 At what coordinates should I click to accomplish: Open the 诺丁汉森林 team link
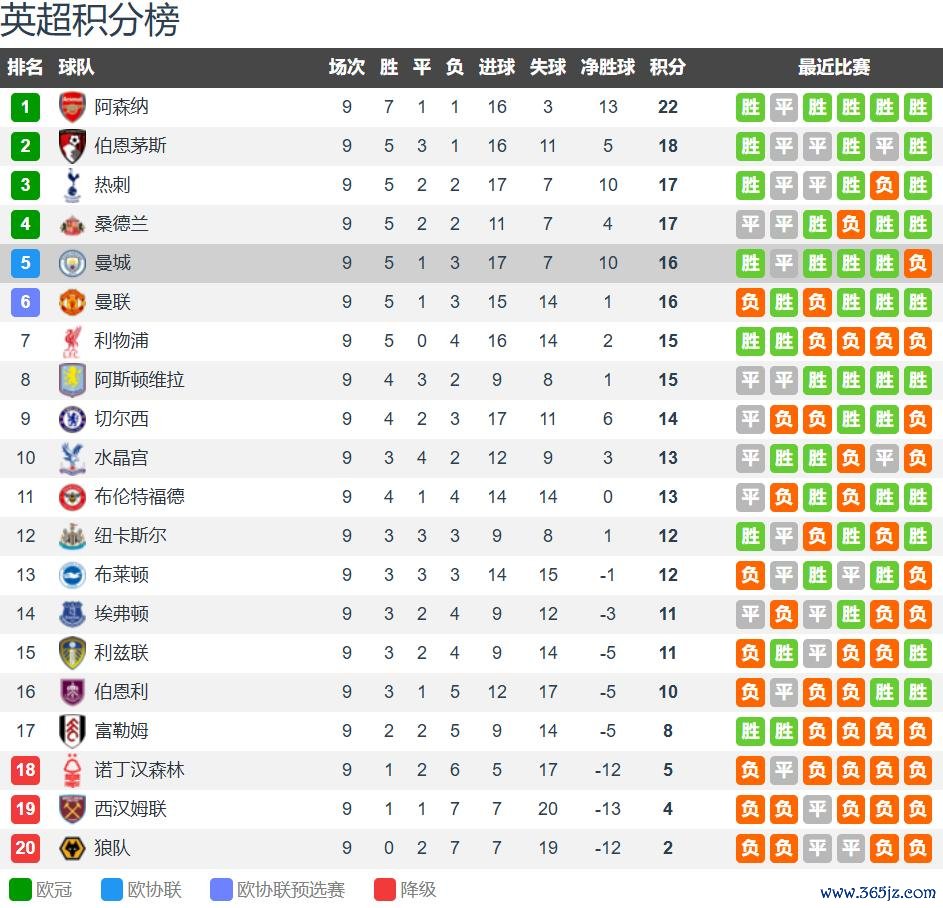(x=139, y=770)
